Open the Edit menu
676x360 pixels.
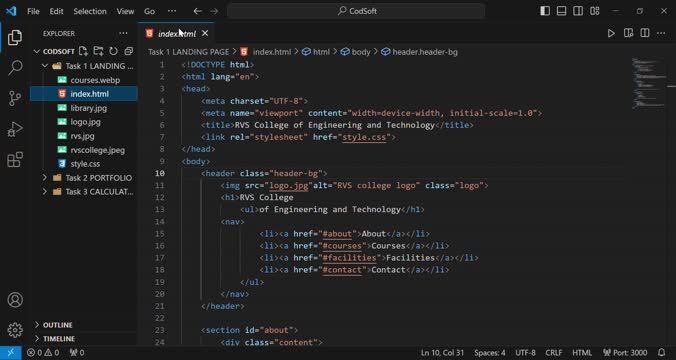pos(56,11)
